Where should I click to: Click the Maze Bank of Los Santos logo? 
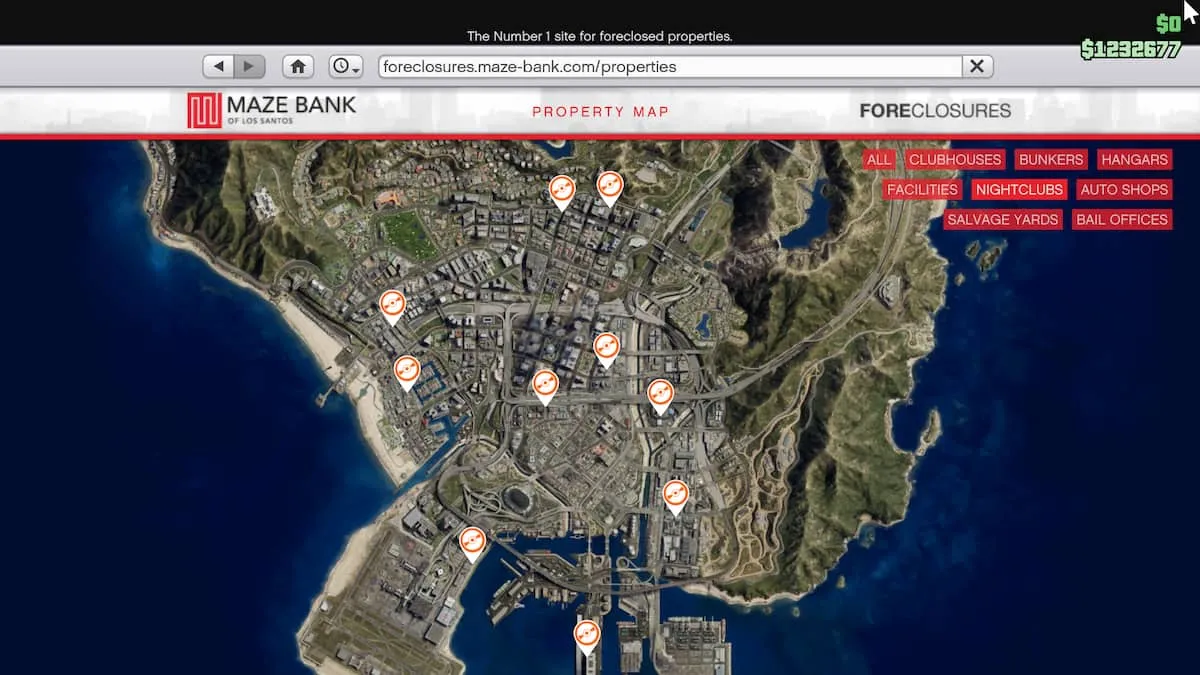point(271,110)
